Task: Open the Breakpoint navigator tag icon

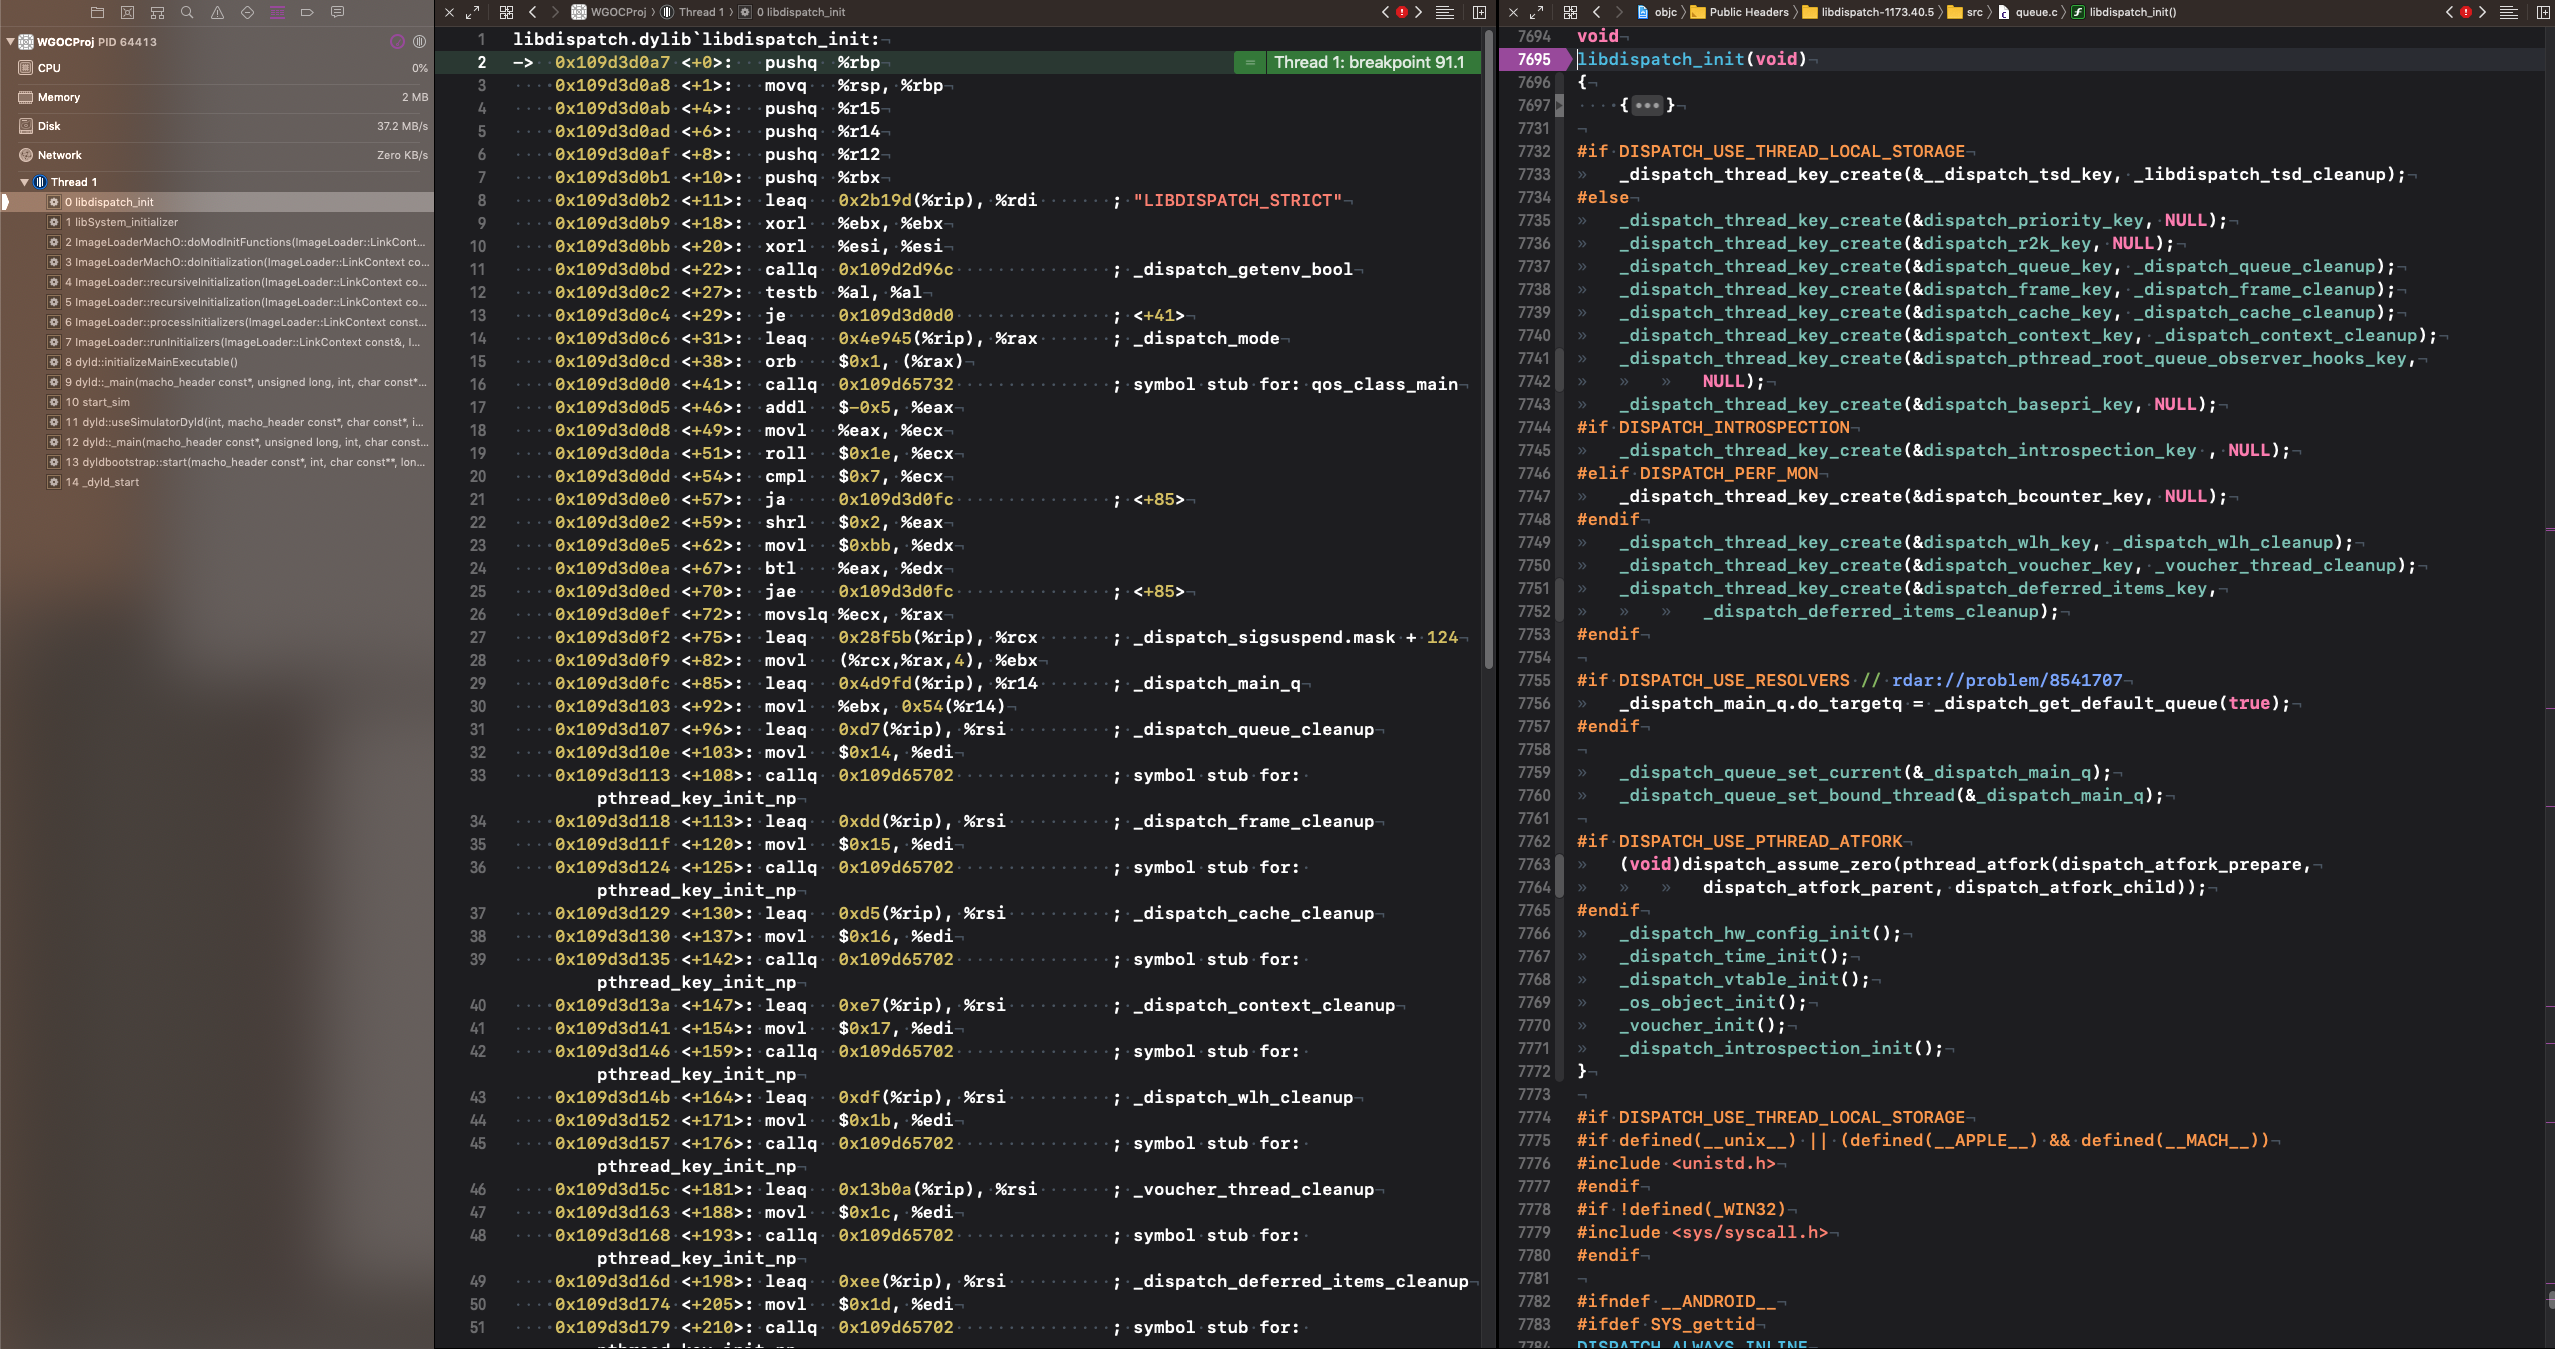Action: tap(307, 12)
